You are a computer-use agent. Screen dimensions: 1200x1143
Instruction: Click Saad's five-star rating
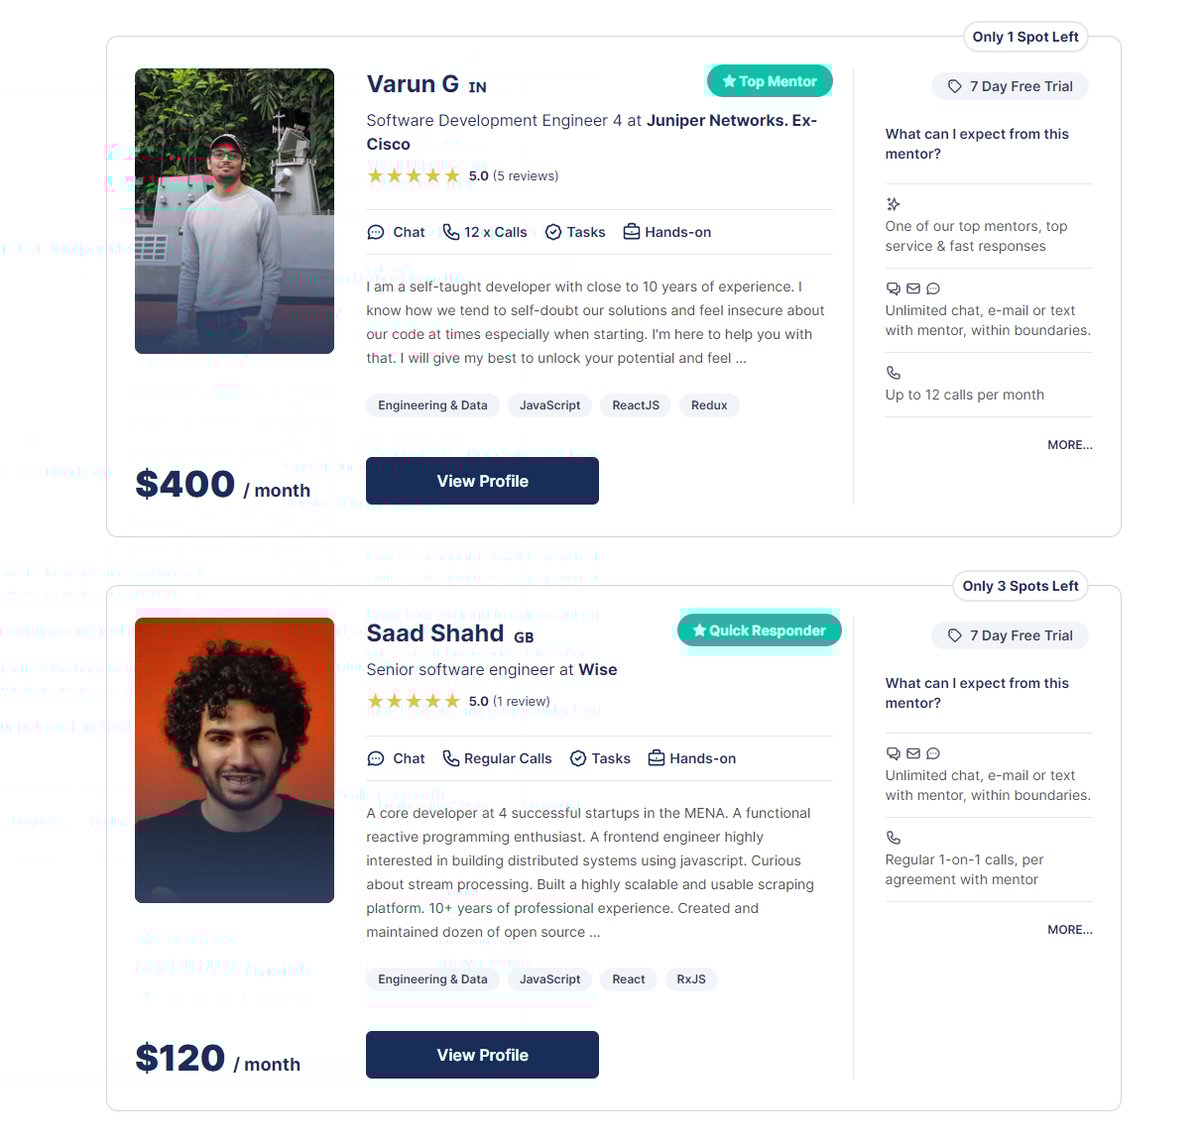point(413,701)
